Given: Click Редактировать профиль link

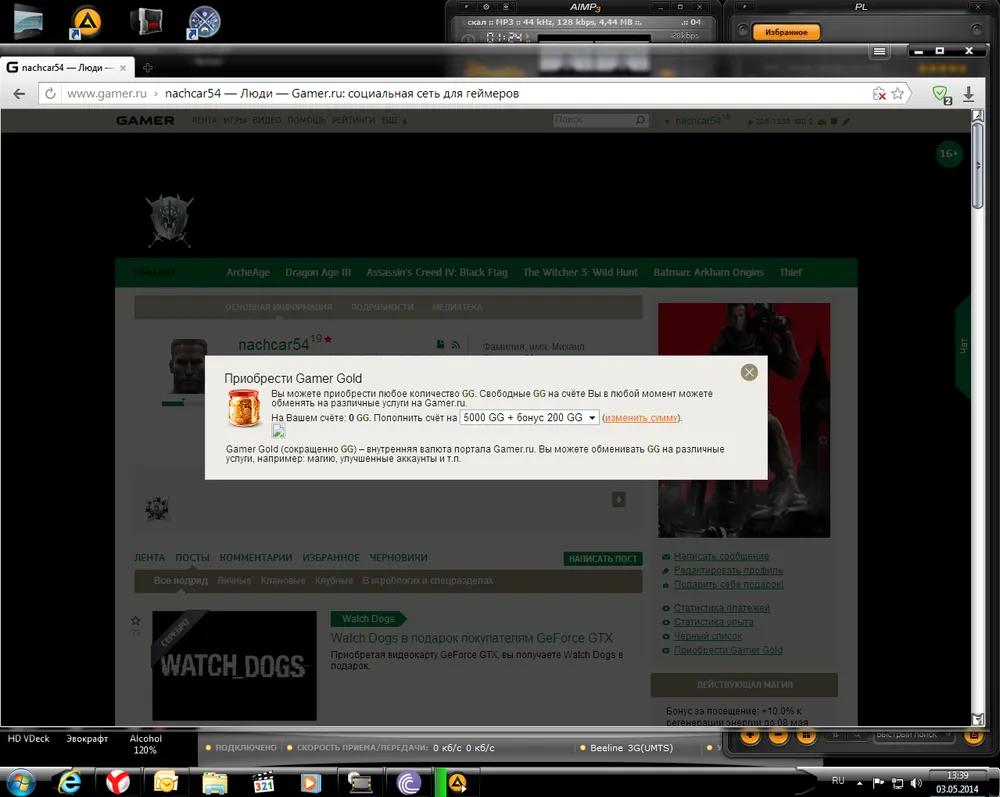Looking at the screenshot, I should (x=728, y=571).
